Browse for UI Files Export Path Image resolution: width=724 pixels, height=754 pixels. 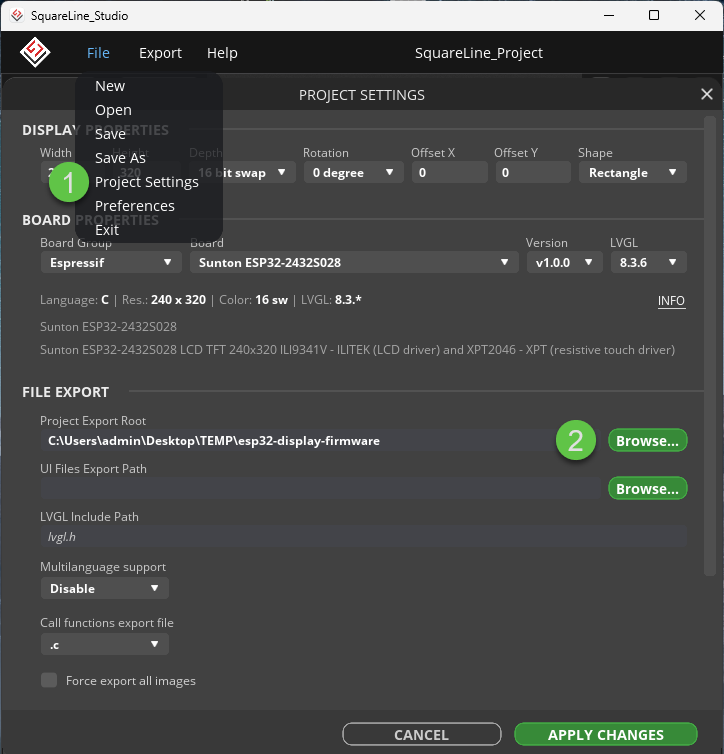point(648,489)
